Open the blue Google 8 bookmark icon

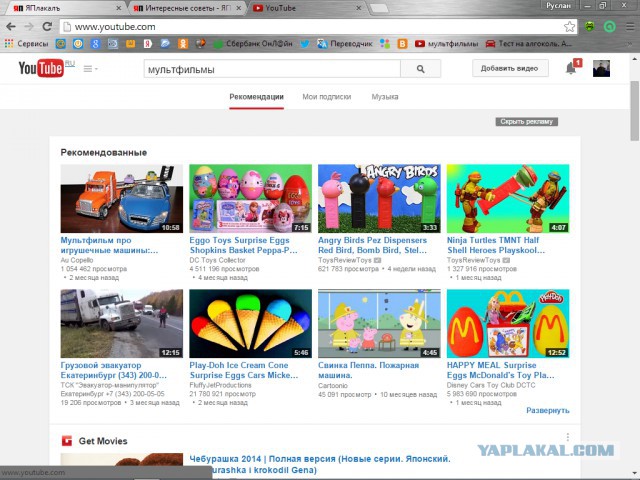click(x=95, y=44)
